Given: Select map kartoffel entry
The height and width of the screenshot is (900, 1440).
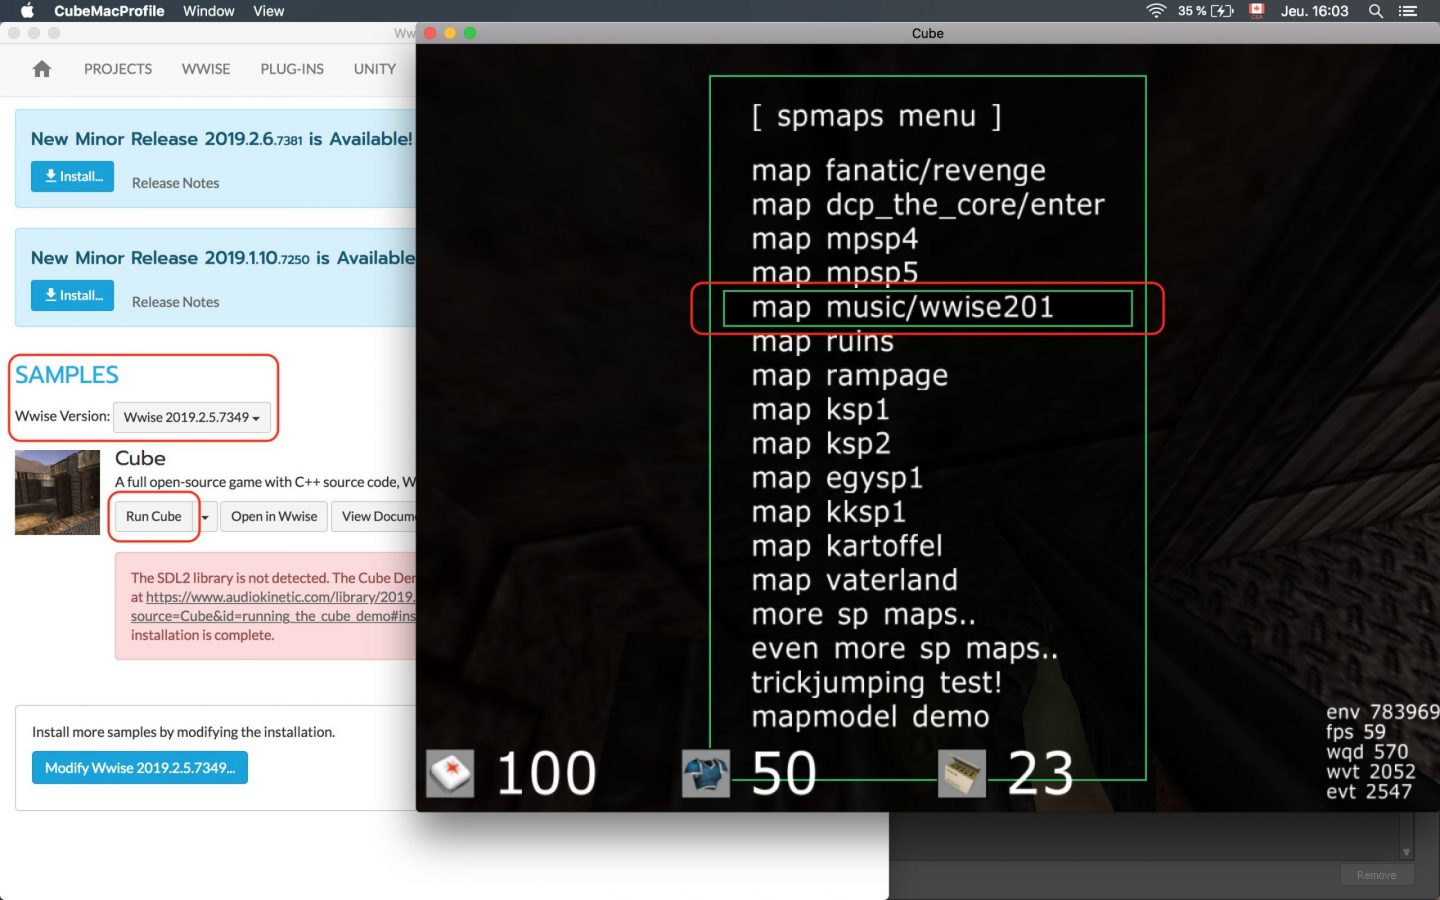Looking at the screenshot, I should pos(846,546).
